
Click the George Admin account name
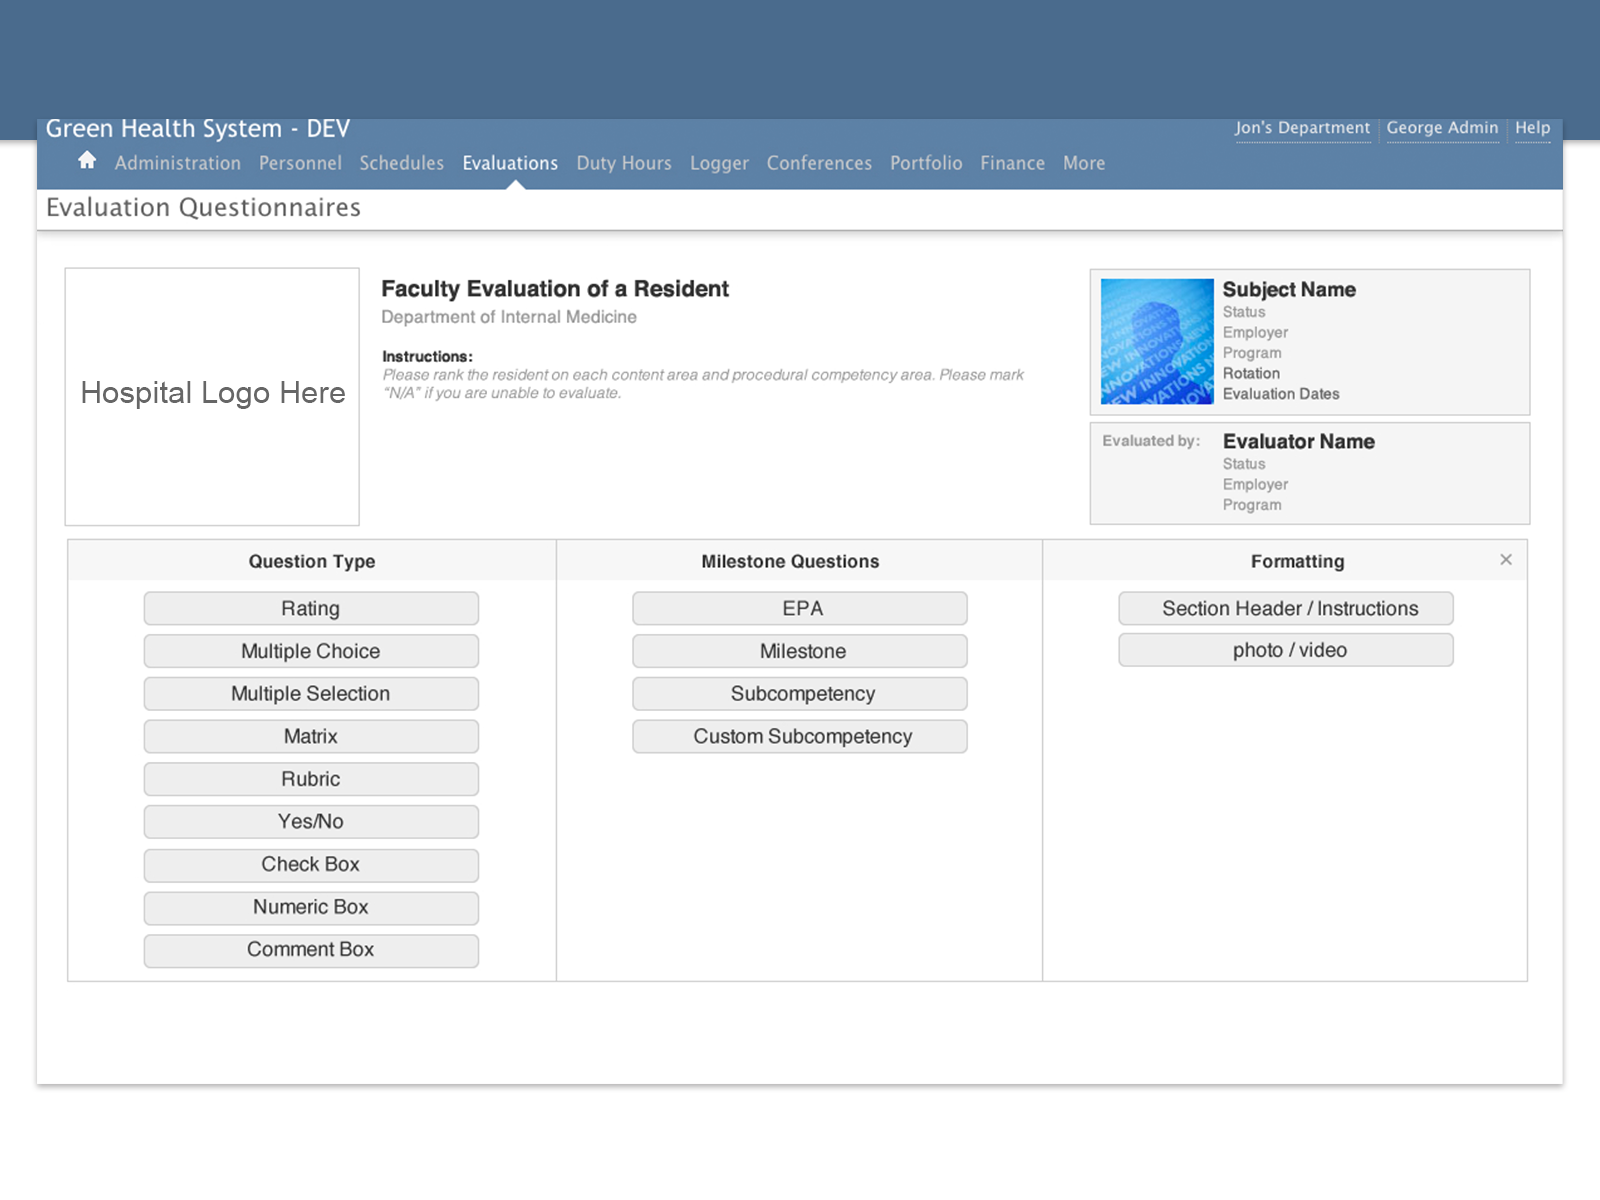pos(1442,128)
